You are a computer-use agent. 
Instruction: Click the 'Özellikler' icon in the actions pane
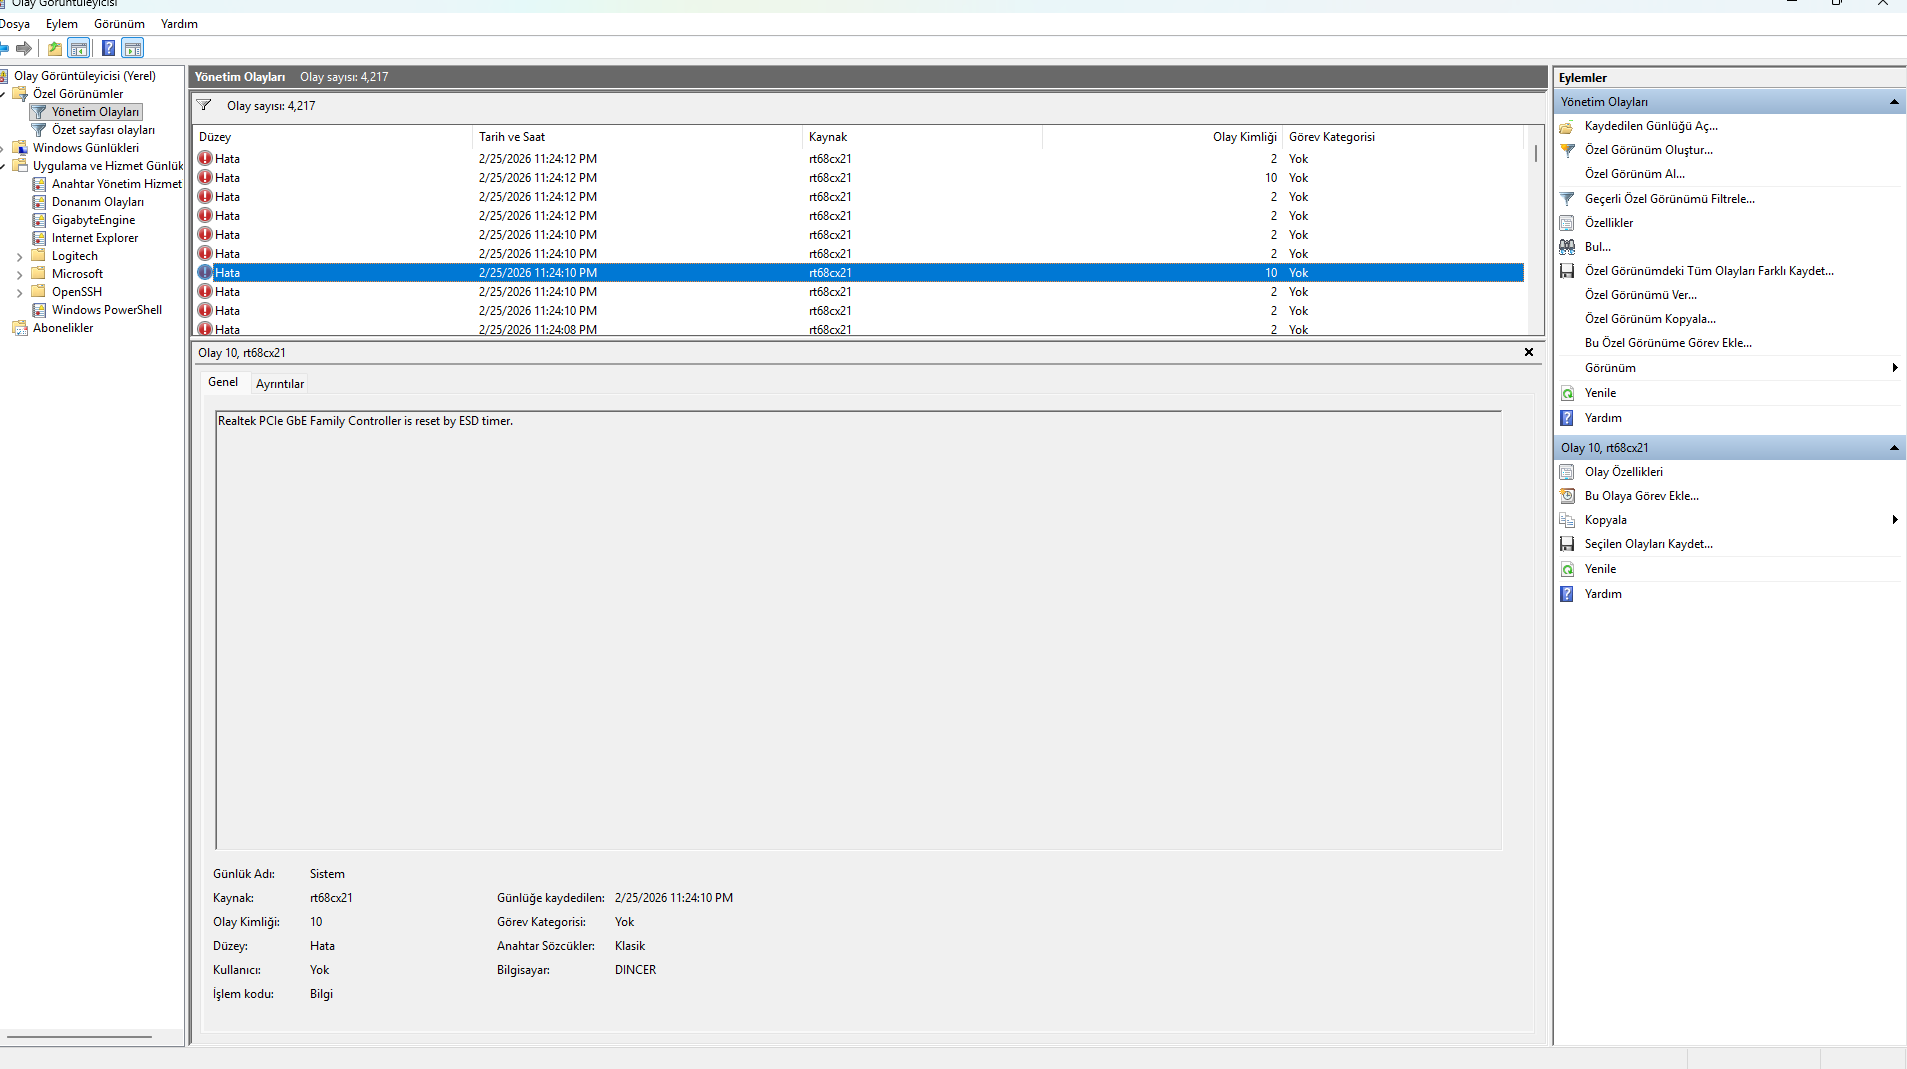click(x=1567, y=223)
